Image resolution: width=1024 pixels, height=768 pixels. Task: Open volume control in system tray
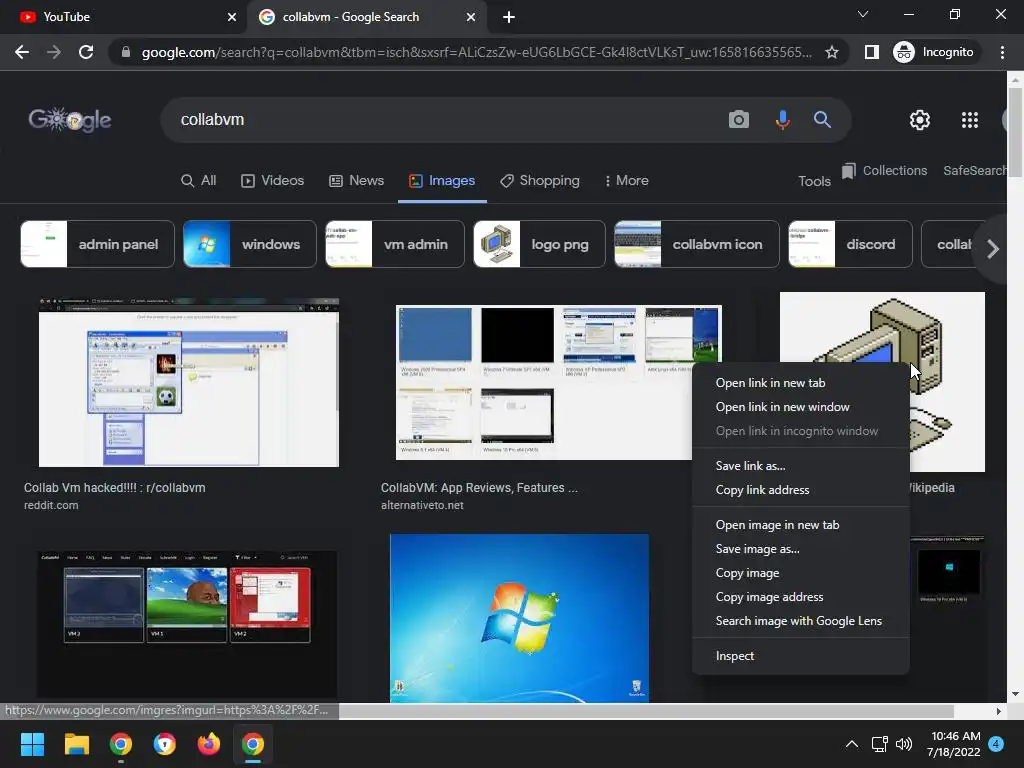pos(904,744)
